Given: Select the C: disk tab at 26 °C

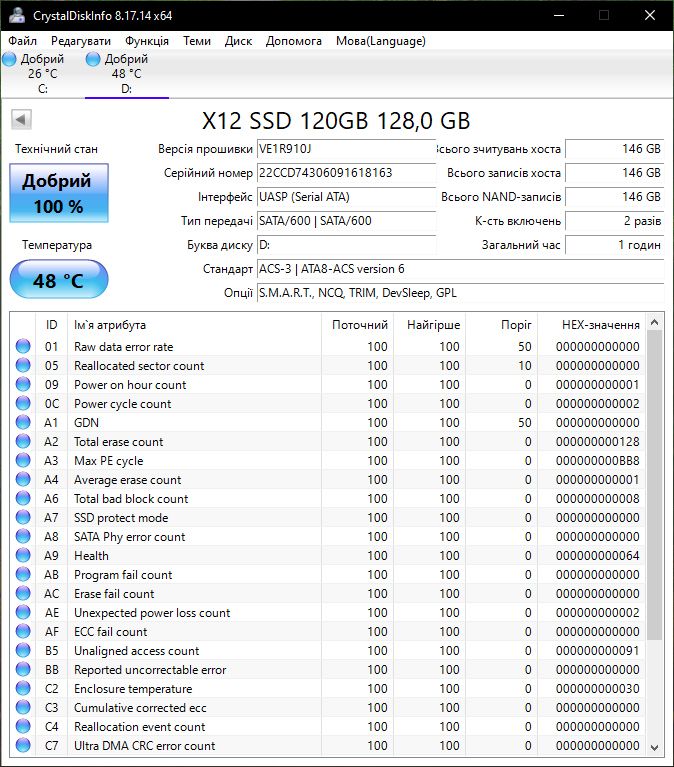Looking at the screenshot, I should [x=43, y=73].
